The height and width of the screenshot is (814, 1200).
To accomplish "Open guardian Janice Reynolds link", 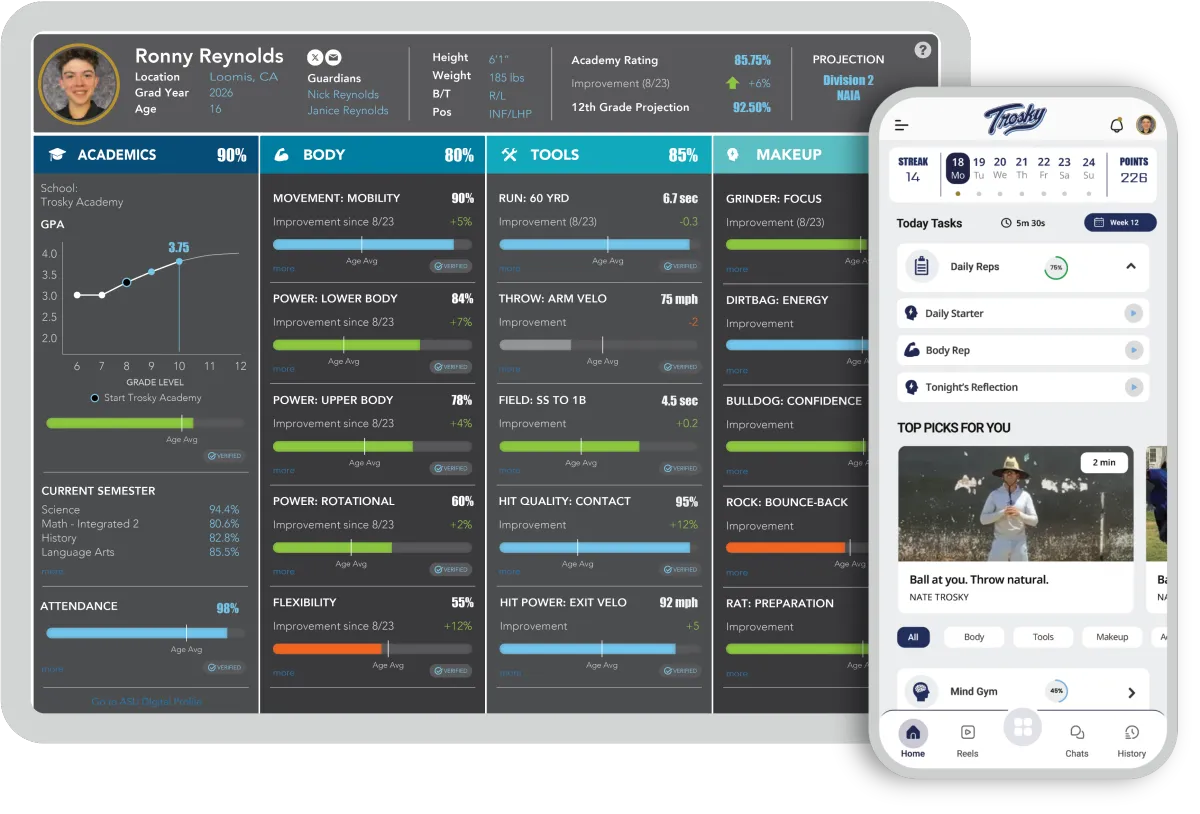I will pos(348,111).
